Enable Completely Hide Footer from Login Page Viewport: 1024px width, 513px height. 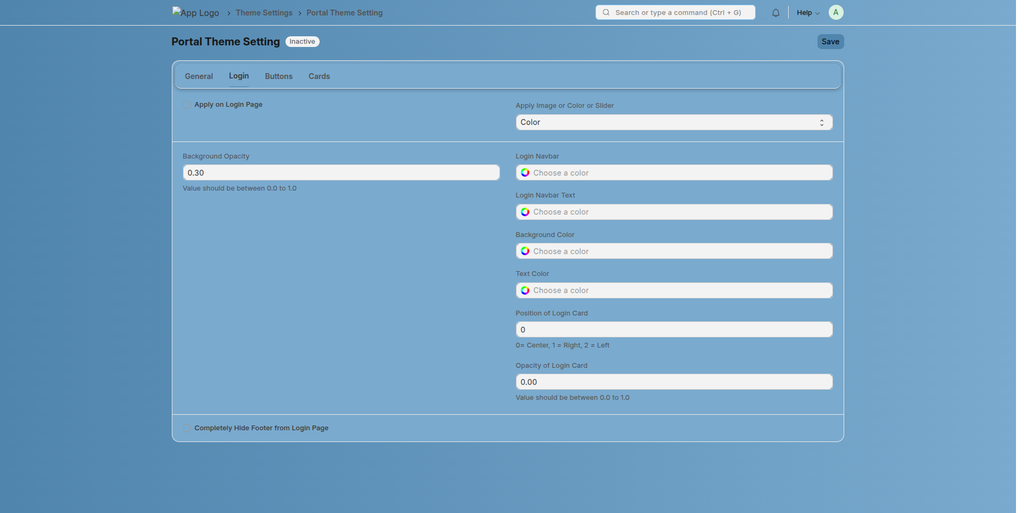tap(187, 428)
